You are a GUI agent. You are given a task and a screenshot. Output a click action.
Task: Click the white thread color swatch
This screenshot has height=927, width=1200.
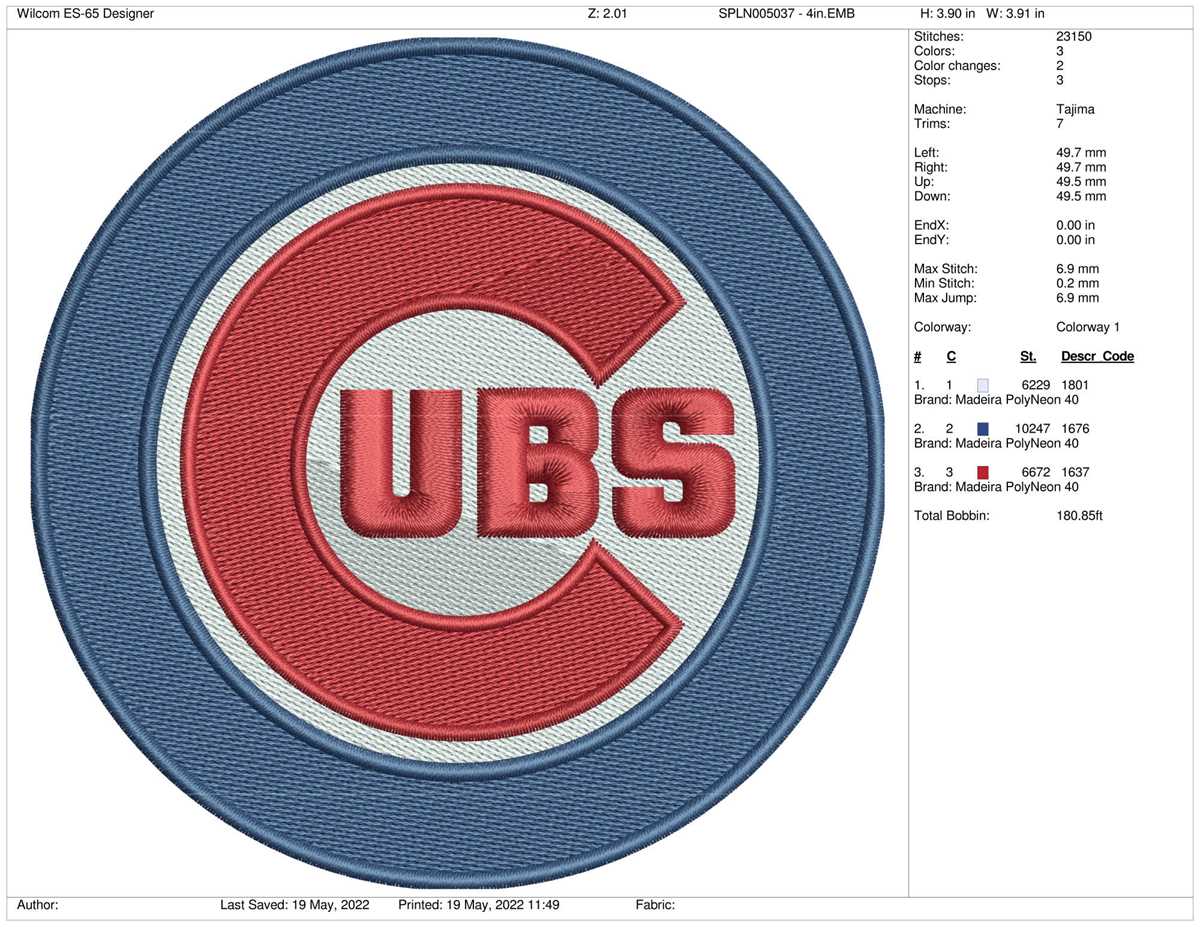[x=983, y=385]
